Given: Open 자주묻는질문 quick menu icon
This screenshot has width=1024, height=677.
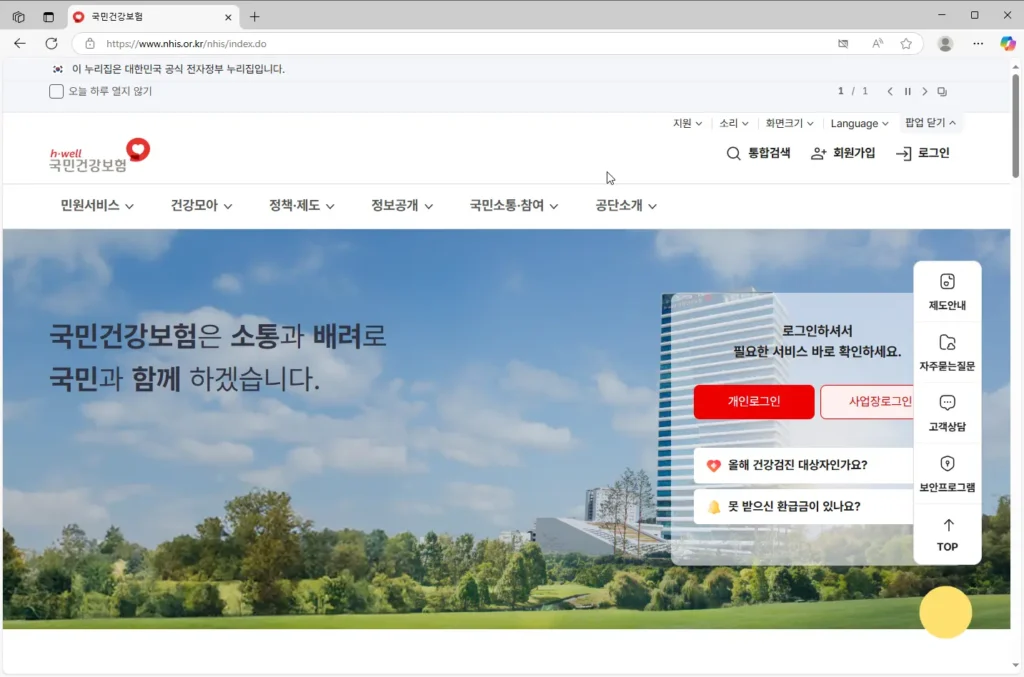Looking at the screenshot, I should click(947, 353).
